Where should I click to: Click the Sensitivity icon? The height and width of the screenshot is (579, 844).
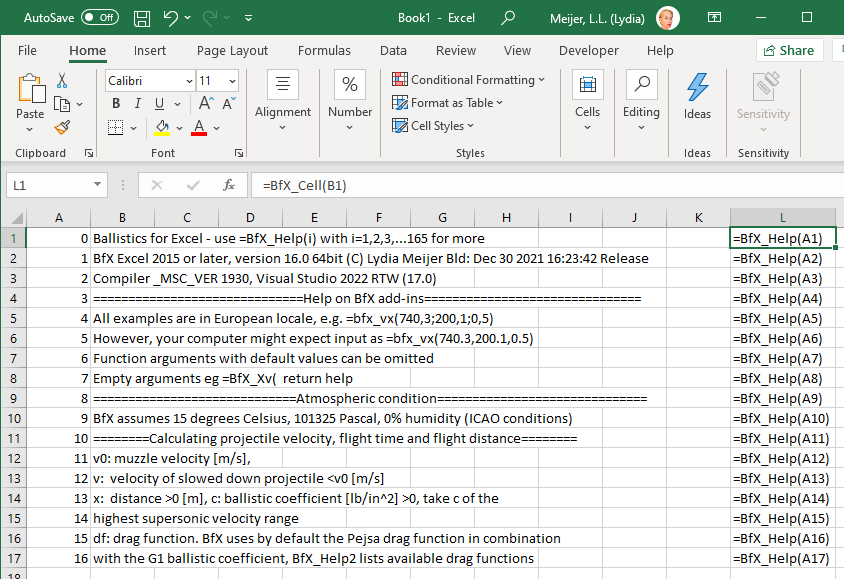click(x=764, y=87)
